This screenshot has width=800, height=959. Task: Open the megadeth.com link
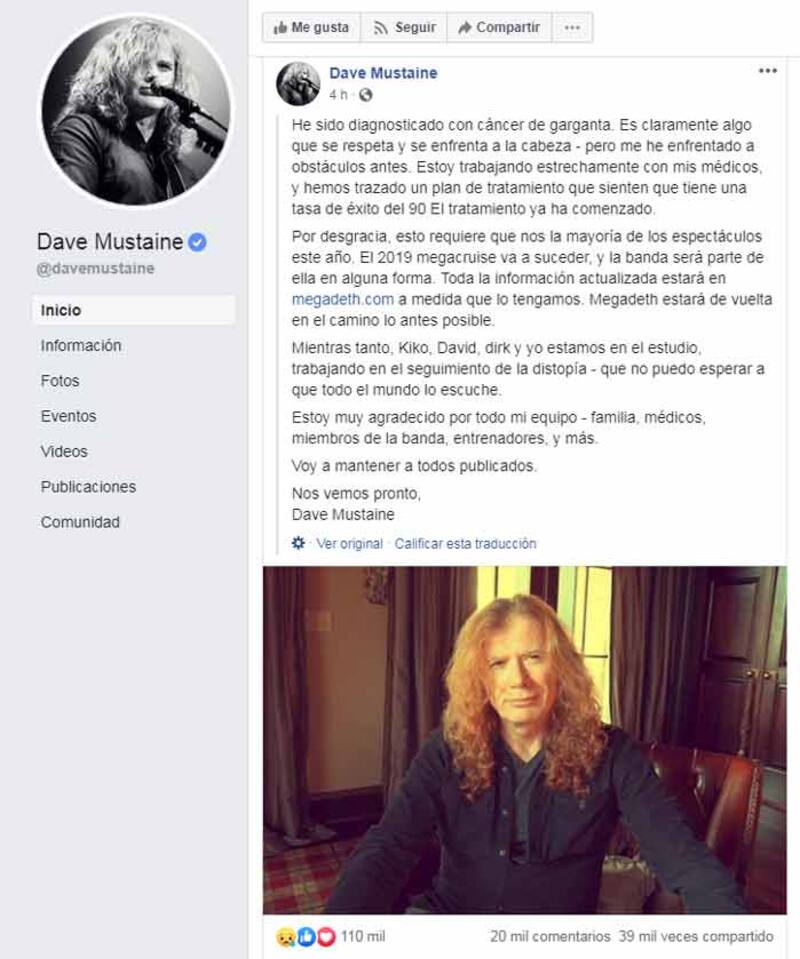coord(343,300)
